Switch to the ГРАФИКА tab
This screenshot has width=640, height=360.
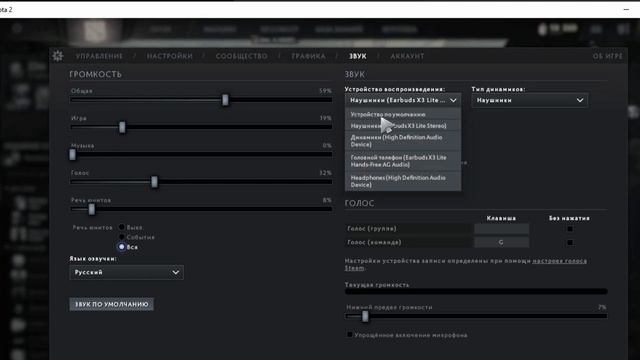pyautogui.click(x=309, y=56)
